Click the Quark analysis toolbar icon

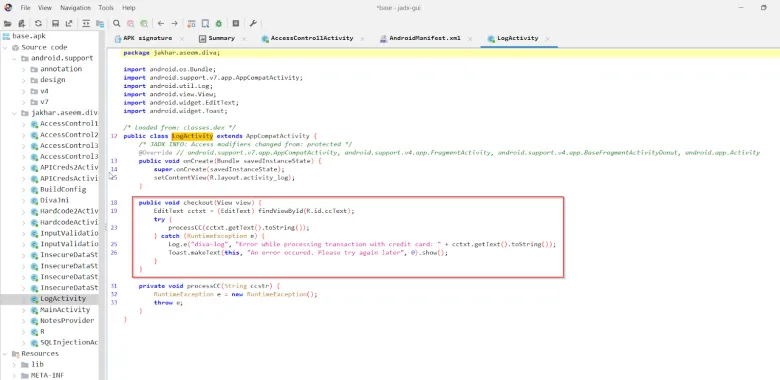pos(205,23)
